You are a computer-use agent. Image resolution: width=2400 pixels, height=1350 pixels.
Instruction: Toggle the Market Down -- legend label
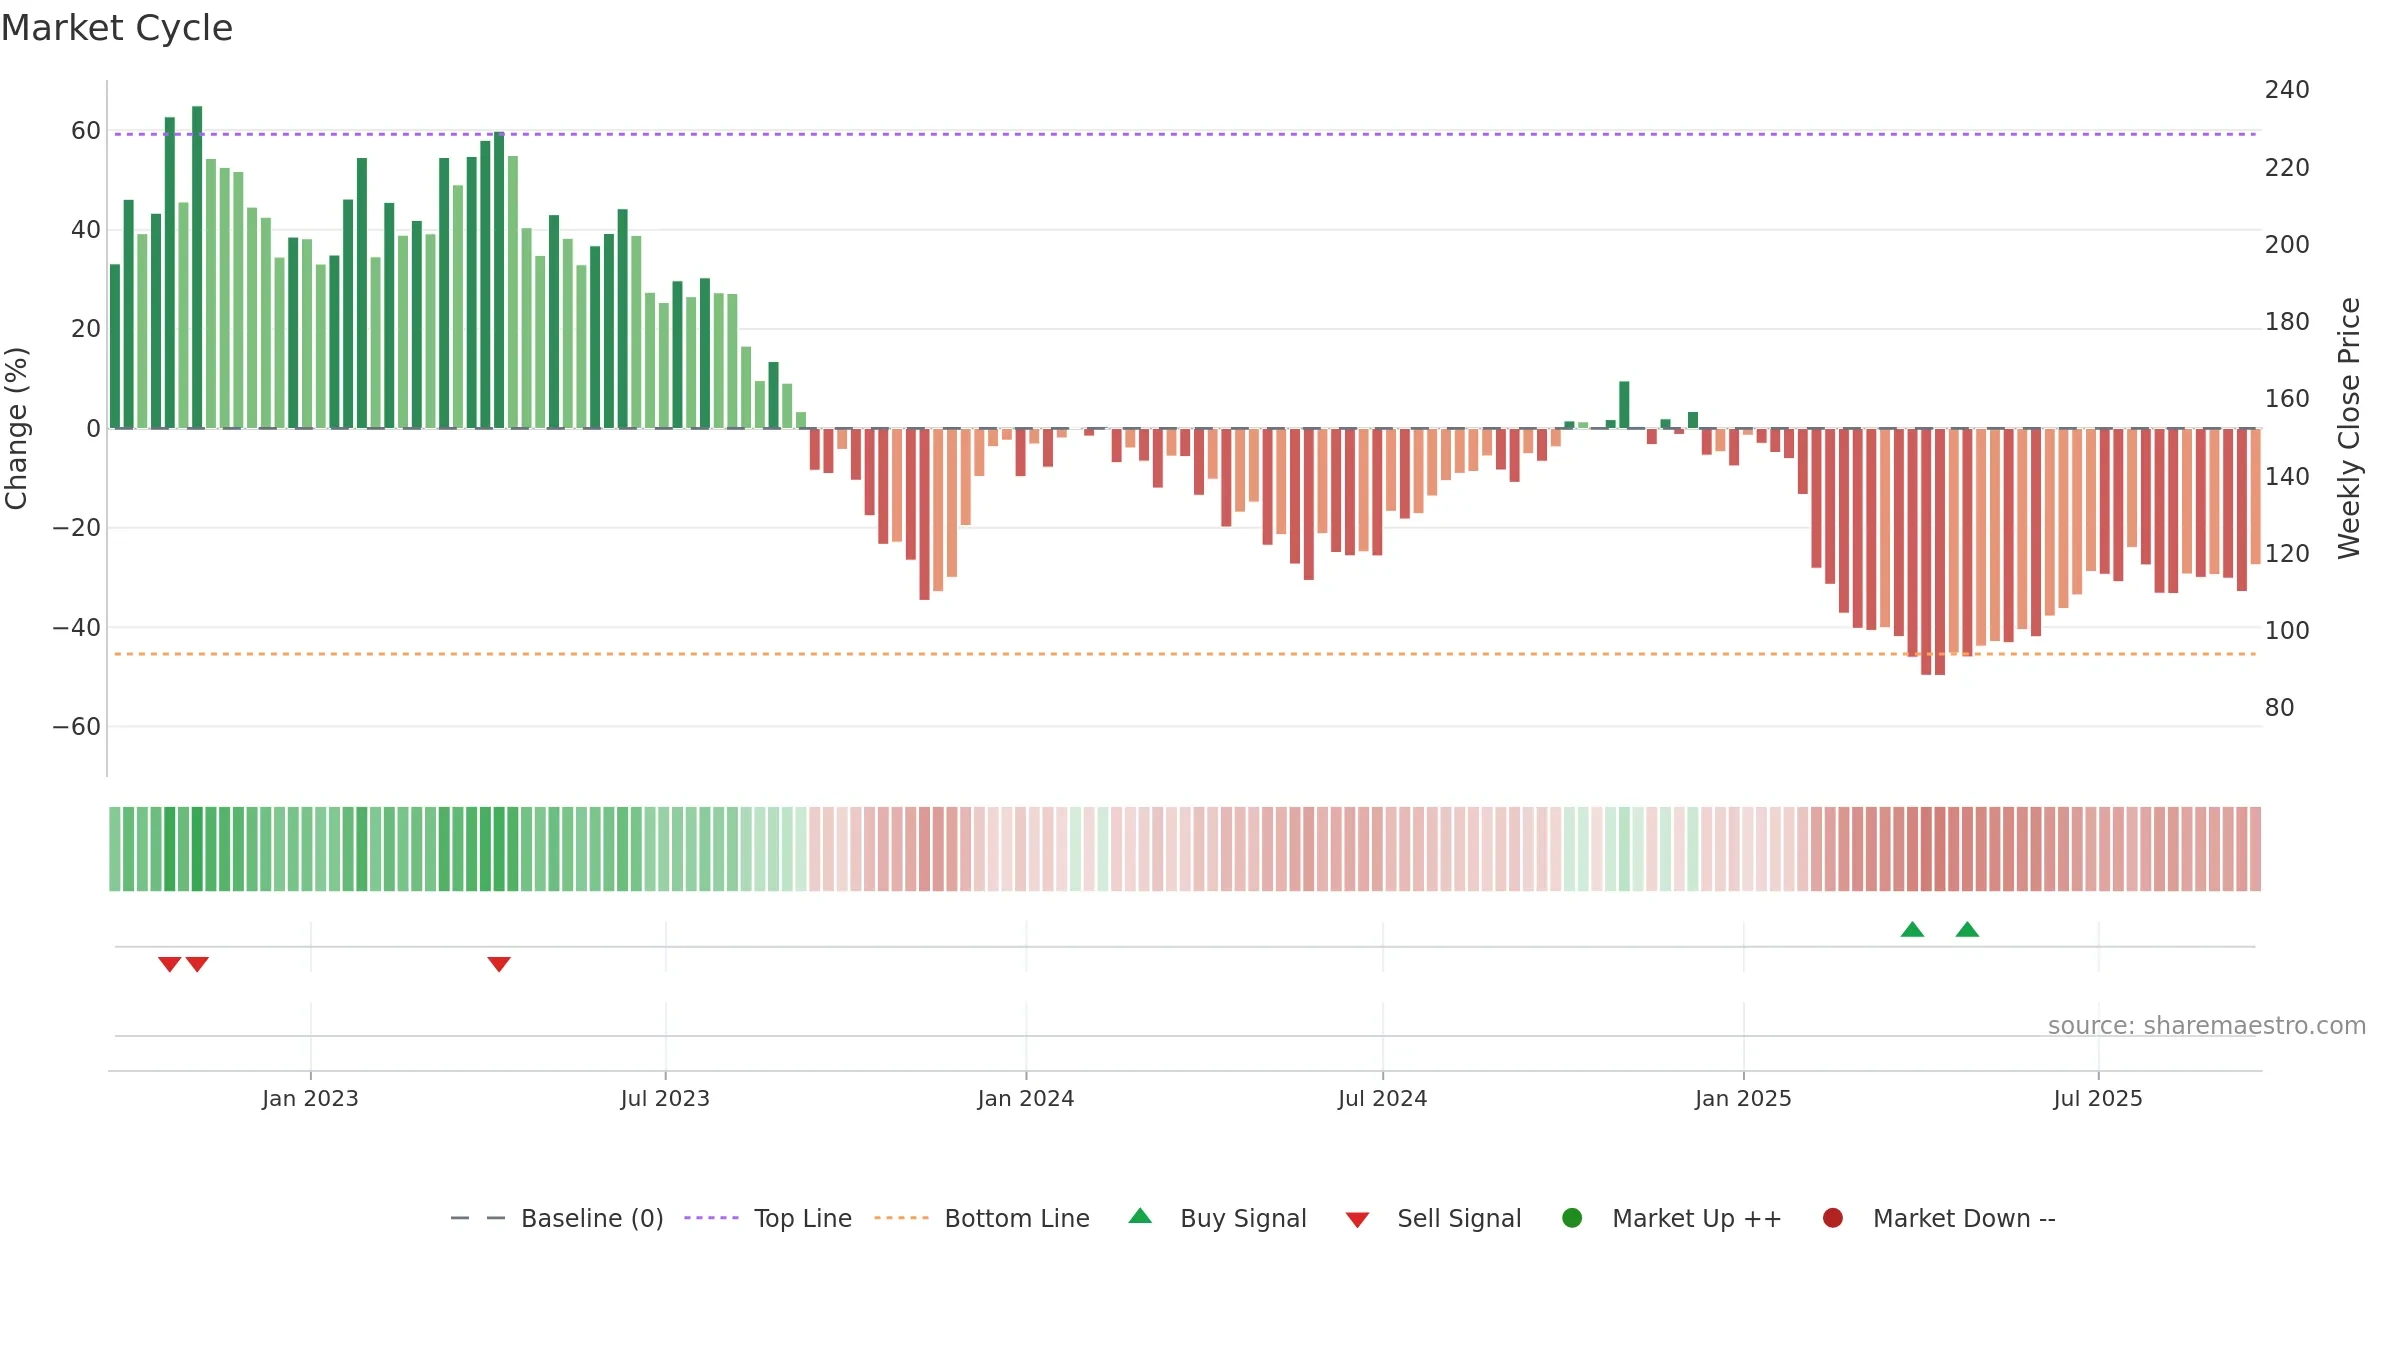click(x=1964, y=1219)
